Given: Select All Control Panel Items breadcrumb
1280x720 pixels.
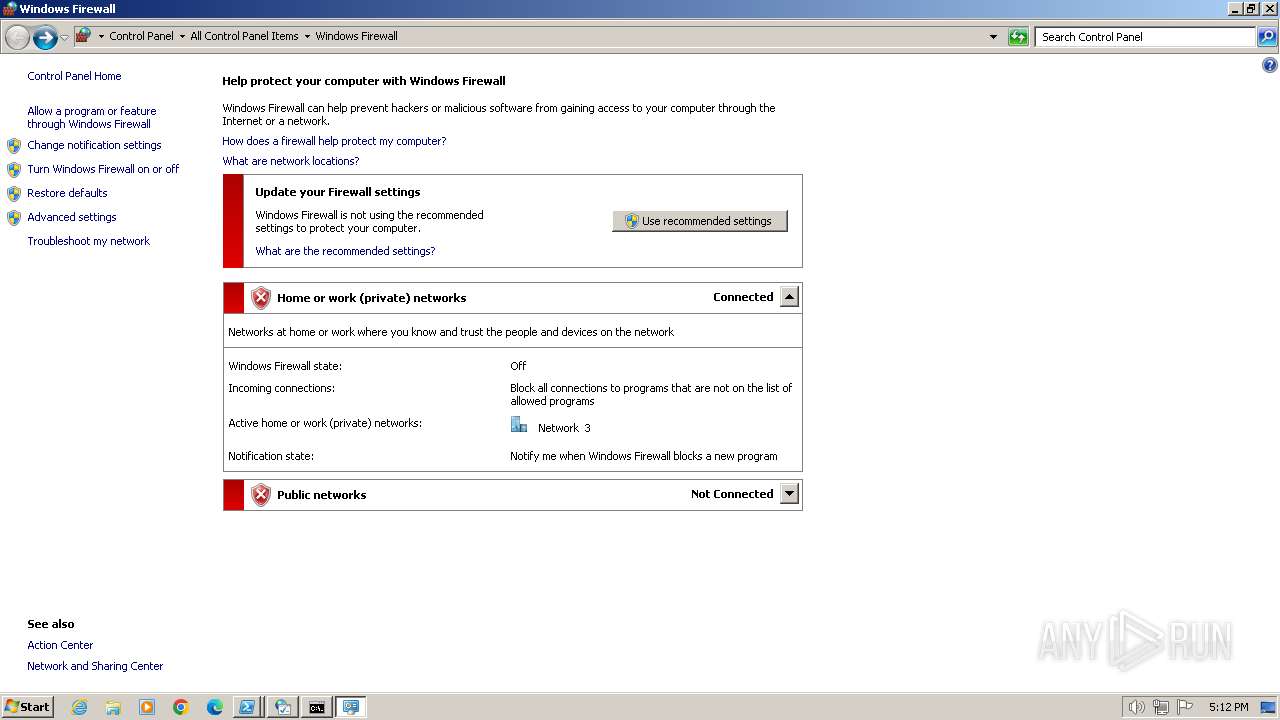Looking at the screenshot, I should 244,36.
